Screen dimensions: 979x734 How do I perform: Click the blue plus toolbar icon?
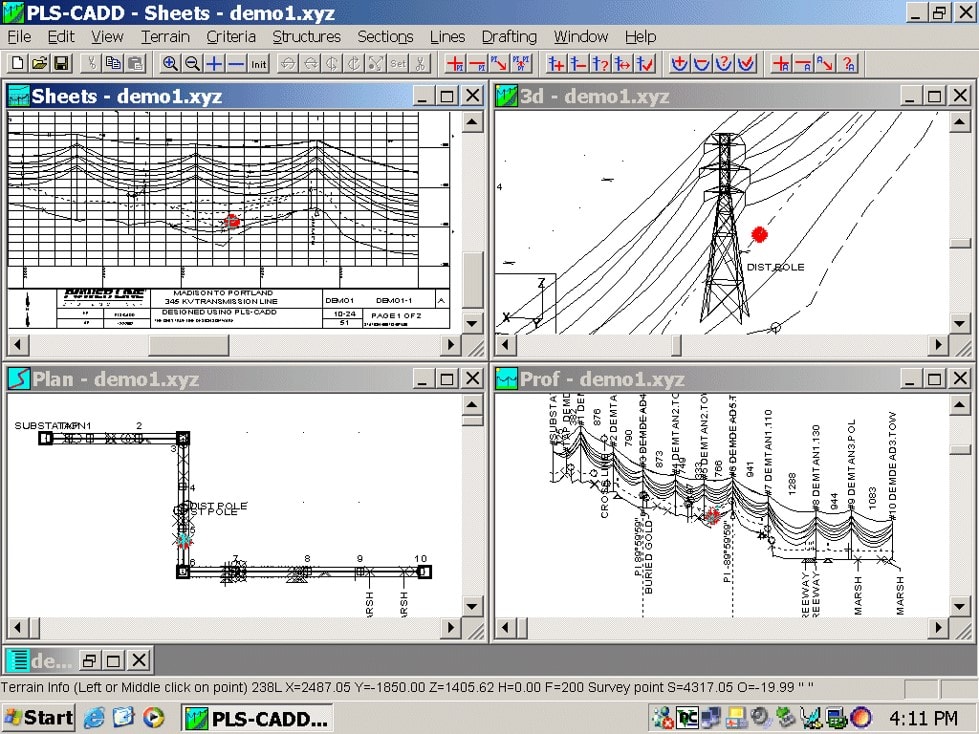[214, 63]
